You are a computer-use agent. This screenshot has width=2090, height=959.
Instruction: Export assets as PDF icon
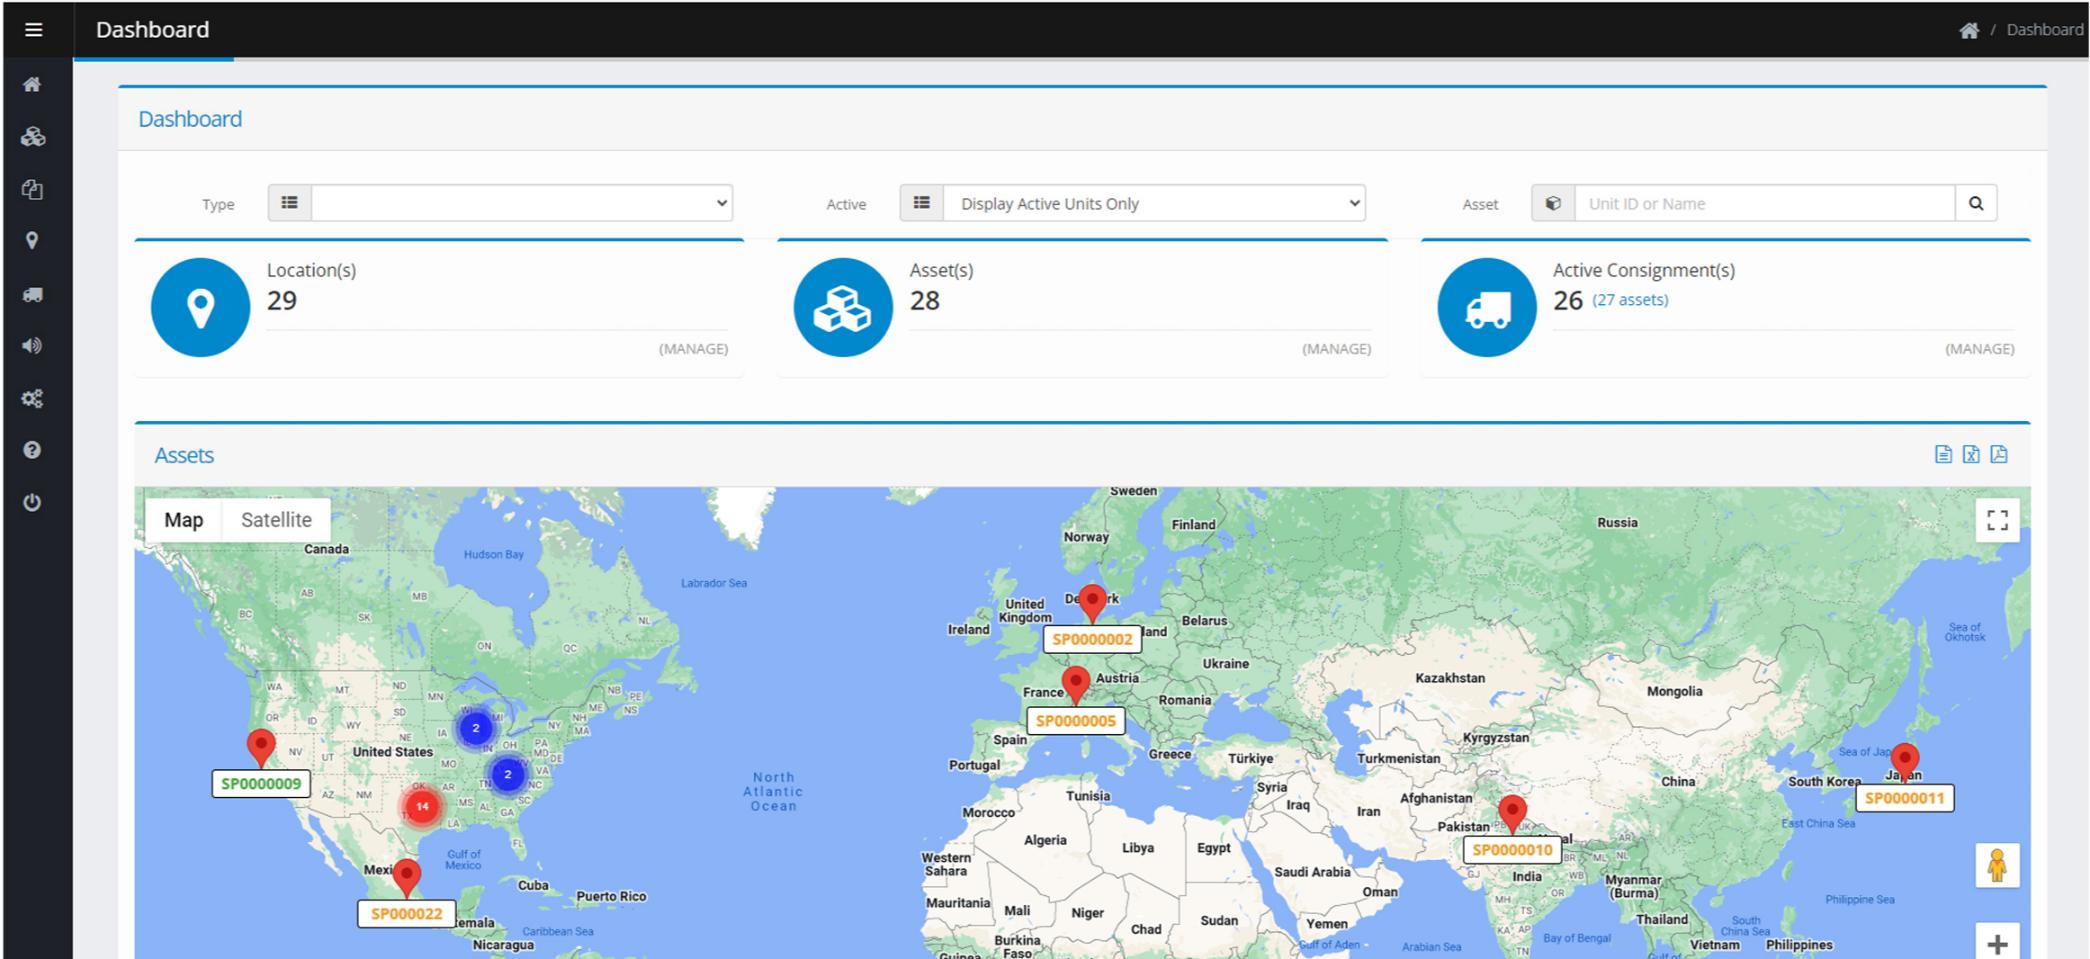(1998, 455)
